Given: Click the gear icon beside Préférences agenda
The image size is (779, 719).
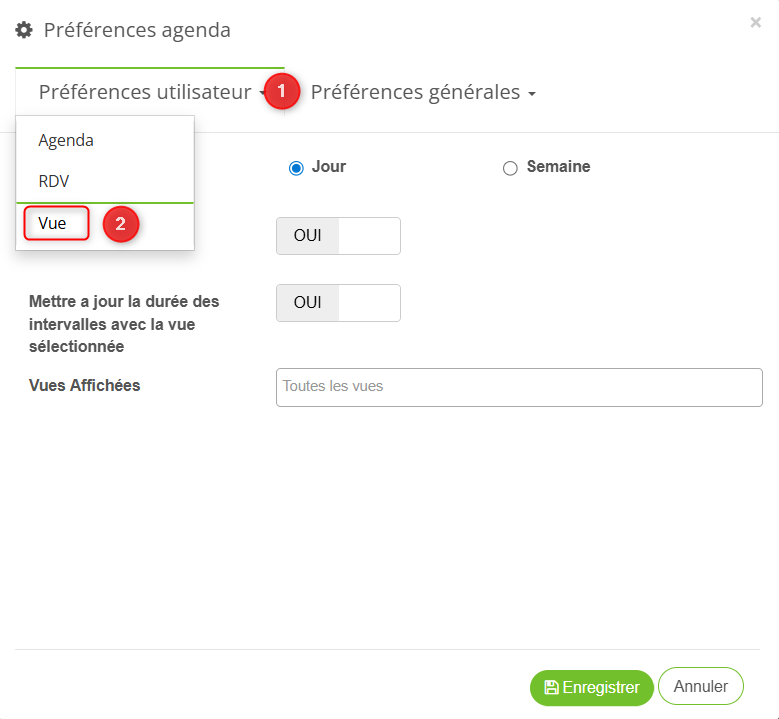Looking at the screenshot, I should tap(24, 30).
